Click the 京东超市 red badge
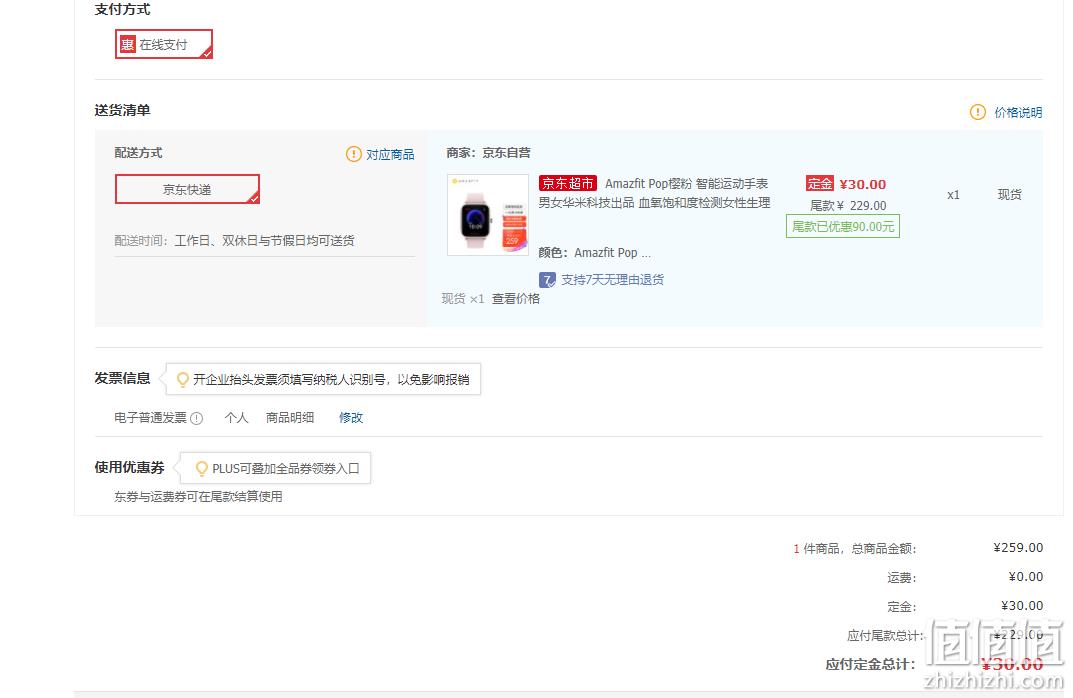Image resolution: width=1073 pixels, height=698 pixels. click(568, 183)
